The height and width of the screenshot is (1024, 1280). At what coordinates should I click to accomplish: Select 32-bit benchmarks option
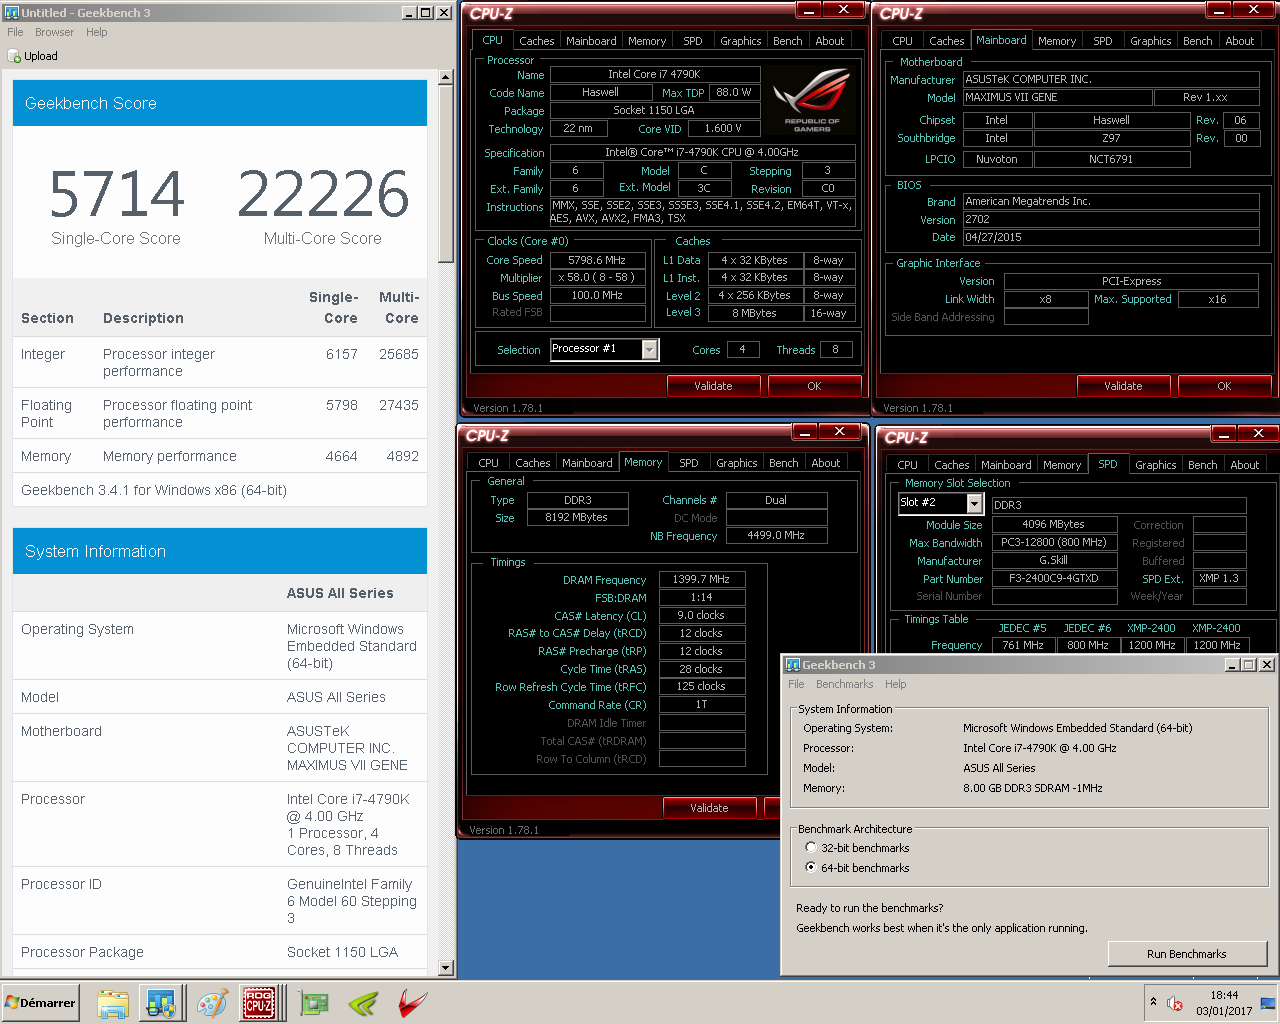(x=811, y=848)
